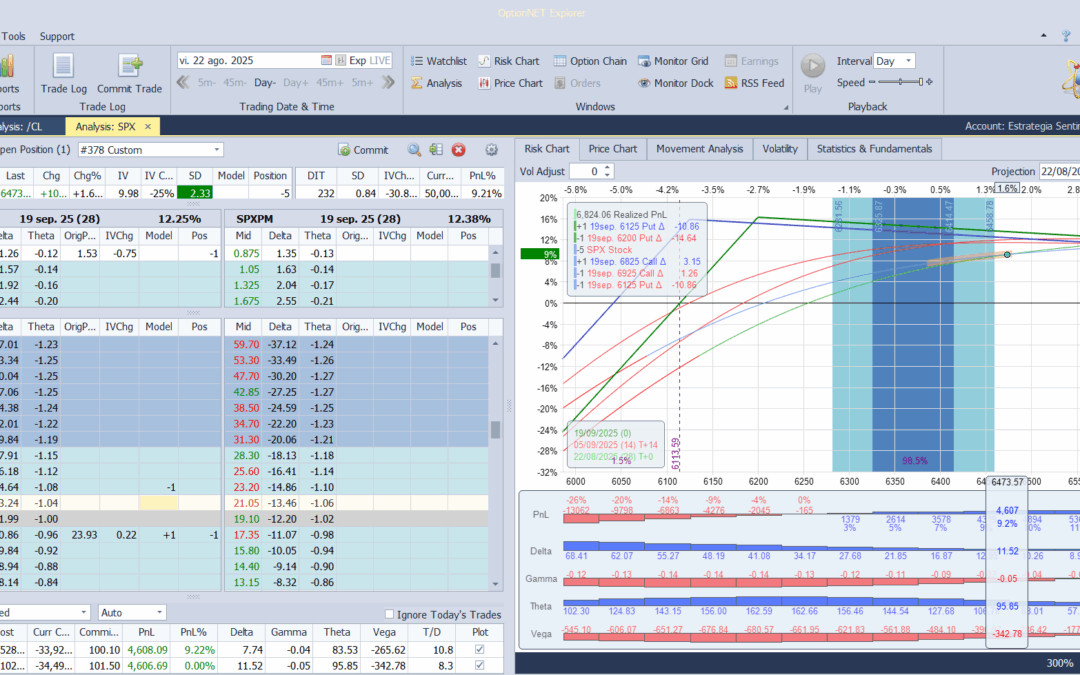
Task: Open the calendar date picker icon
Action: [x=326, y=61]
